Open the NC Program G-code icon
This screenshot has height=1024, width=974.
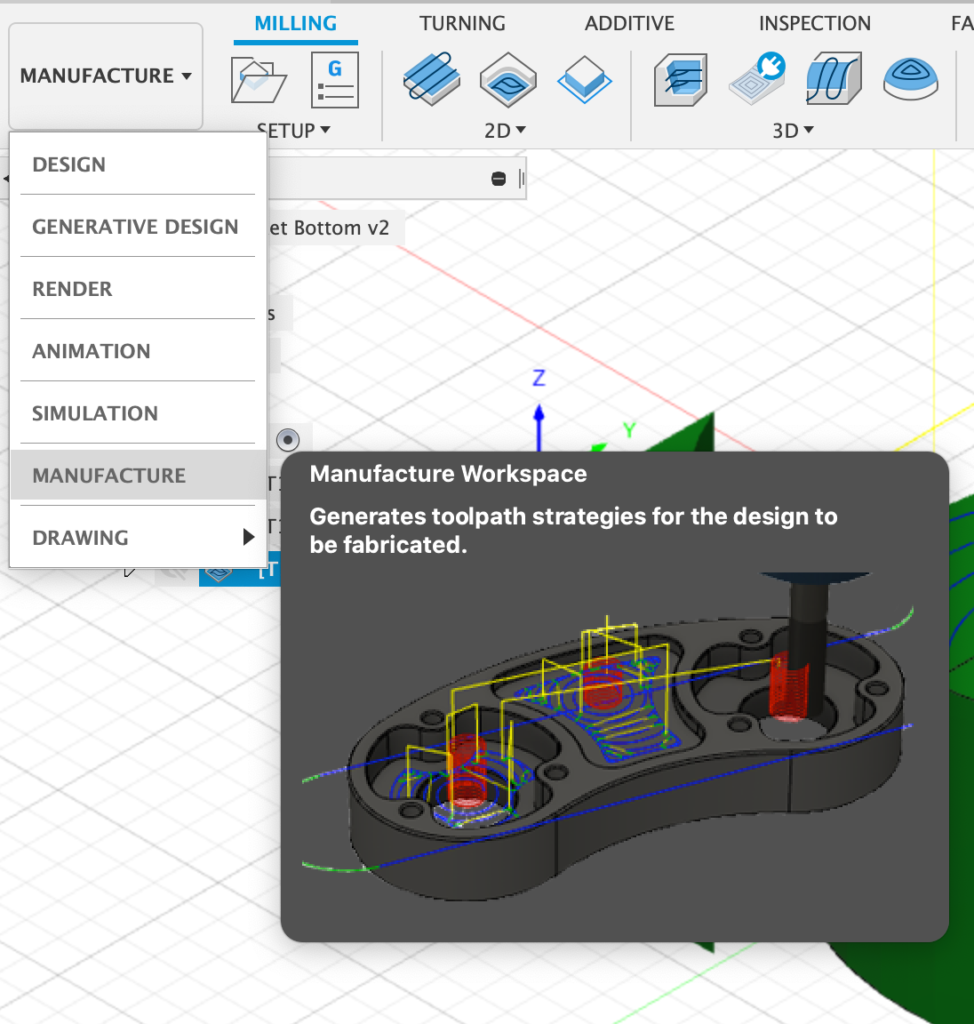click(334, 80)
